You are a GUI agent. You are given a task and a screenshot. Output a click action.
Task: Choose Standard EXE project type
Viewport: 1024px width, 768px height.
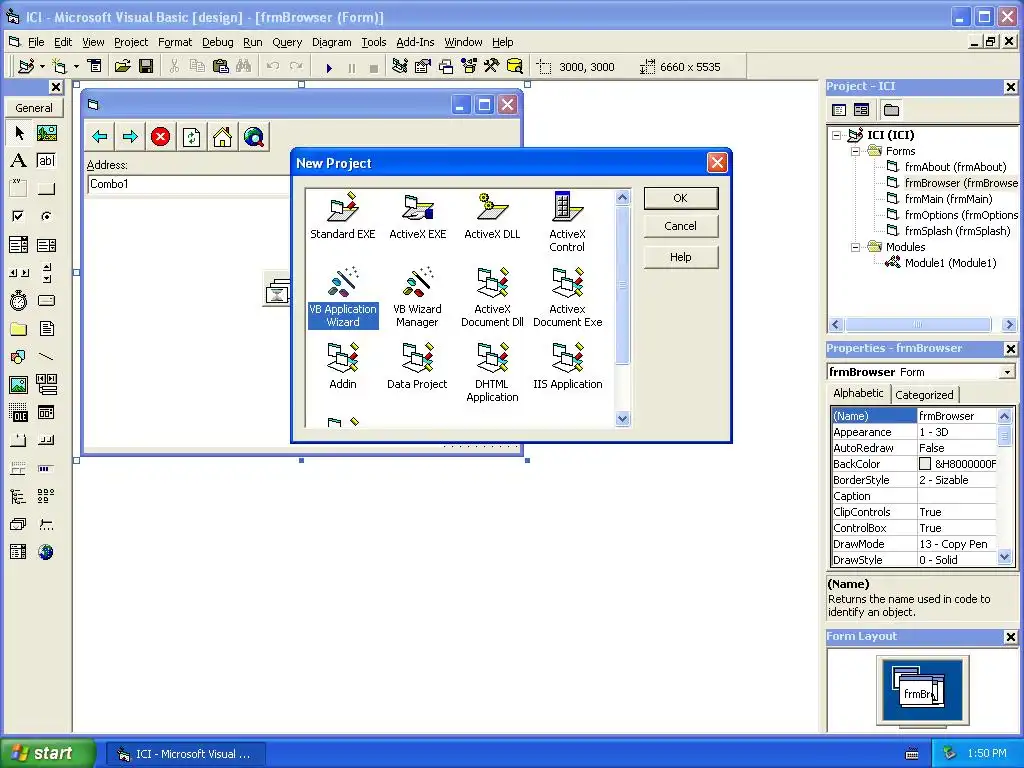pyautogui.click(x=343, y=216)
